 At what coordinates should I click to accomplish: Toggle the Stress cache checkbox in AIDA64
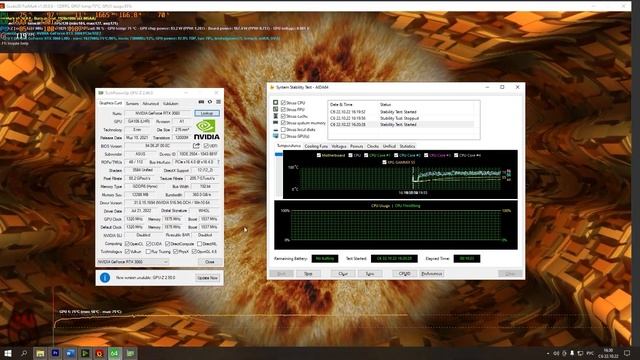[283, 116]
